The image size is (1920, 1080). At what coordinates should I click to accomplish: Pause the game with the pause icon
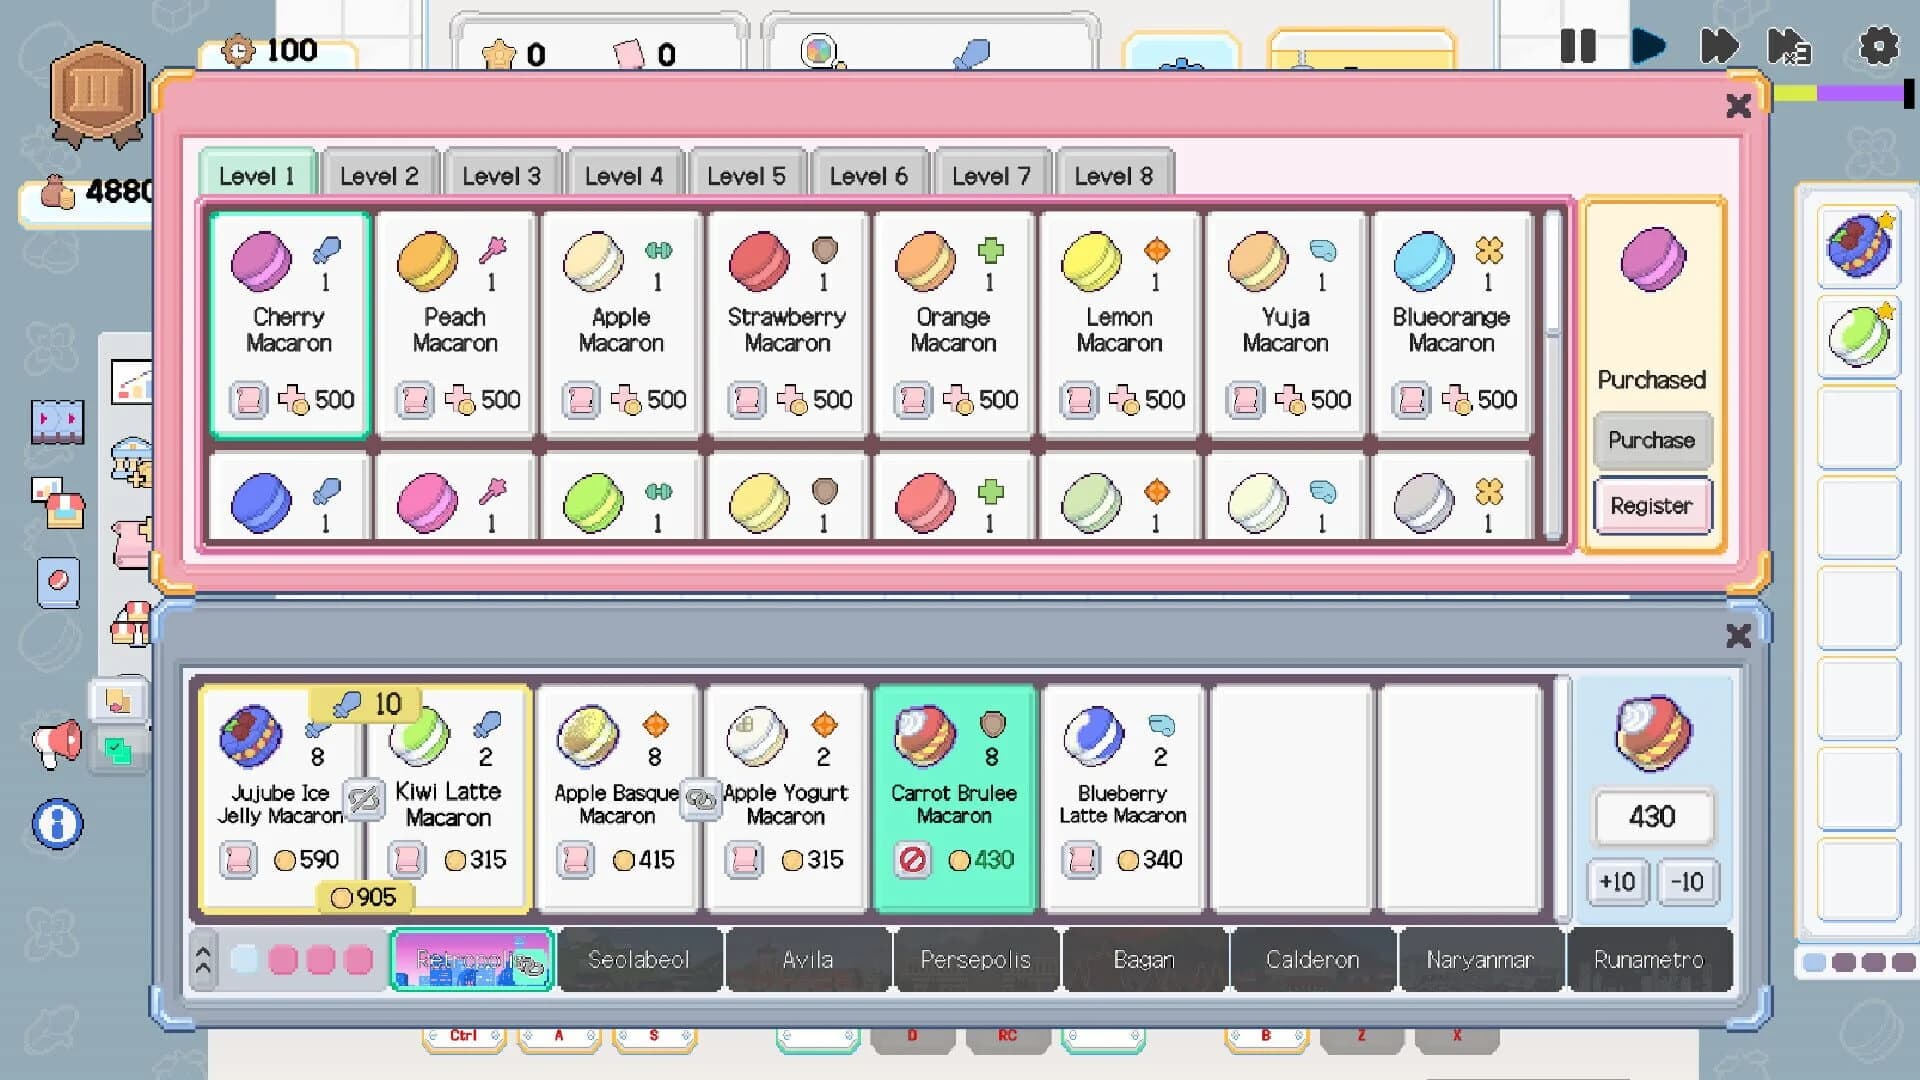pos(1578,44)
